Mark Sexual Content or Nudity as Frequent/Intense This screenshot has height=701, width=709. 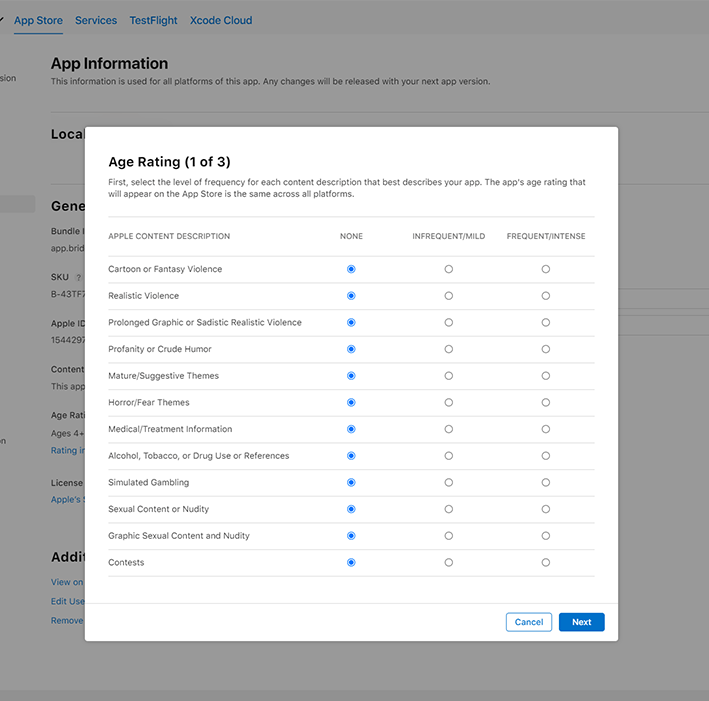point(546,509)
